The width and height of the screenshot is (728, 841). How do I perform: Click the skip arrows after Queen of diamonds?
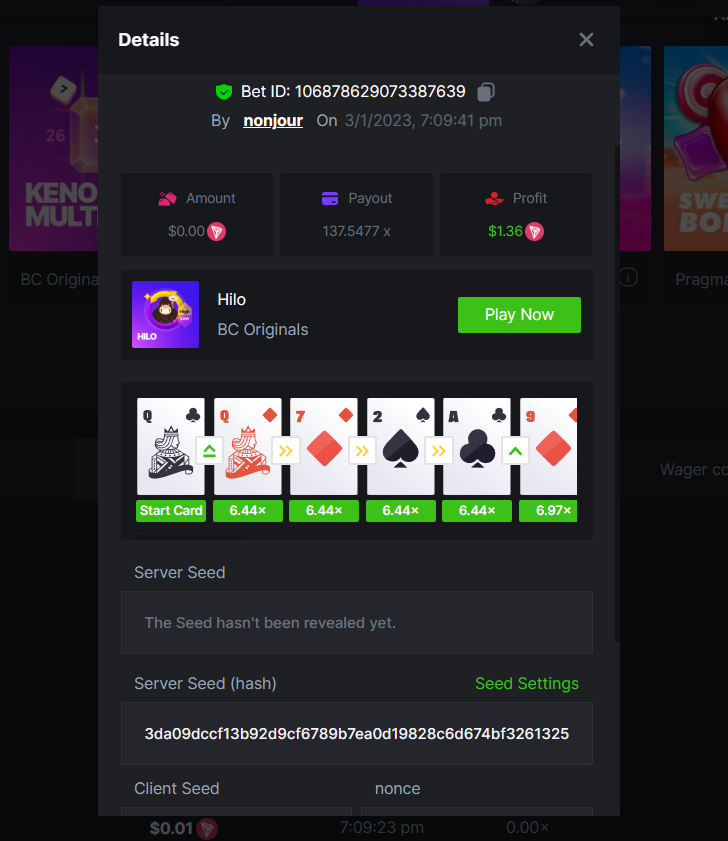pyautogui.click(x=285, y=451)
